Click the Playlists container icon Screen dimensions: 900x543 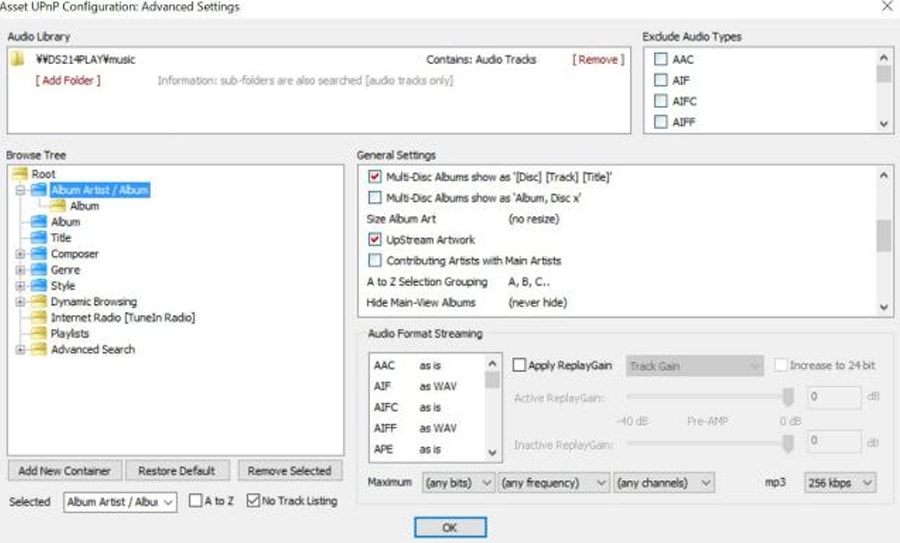pos(40,334)
